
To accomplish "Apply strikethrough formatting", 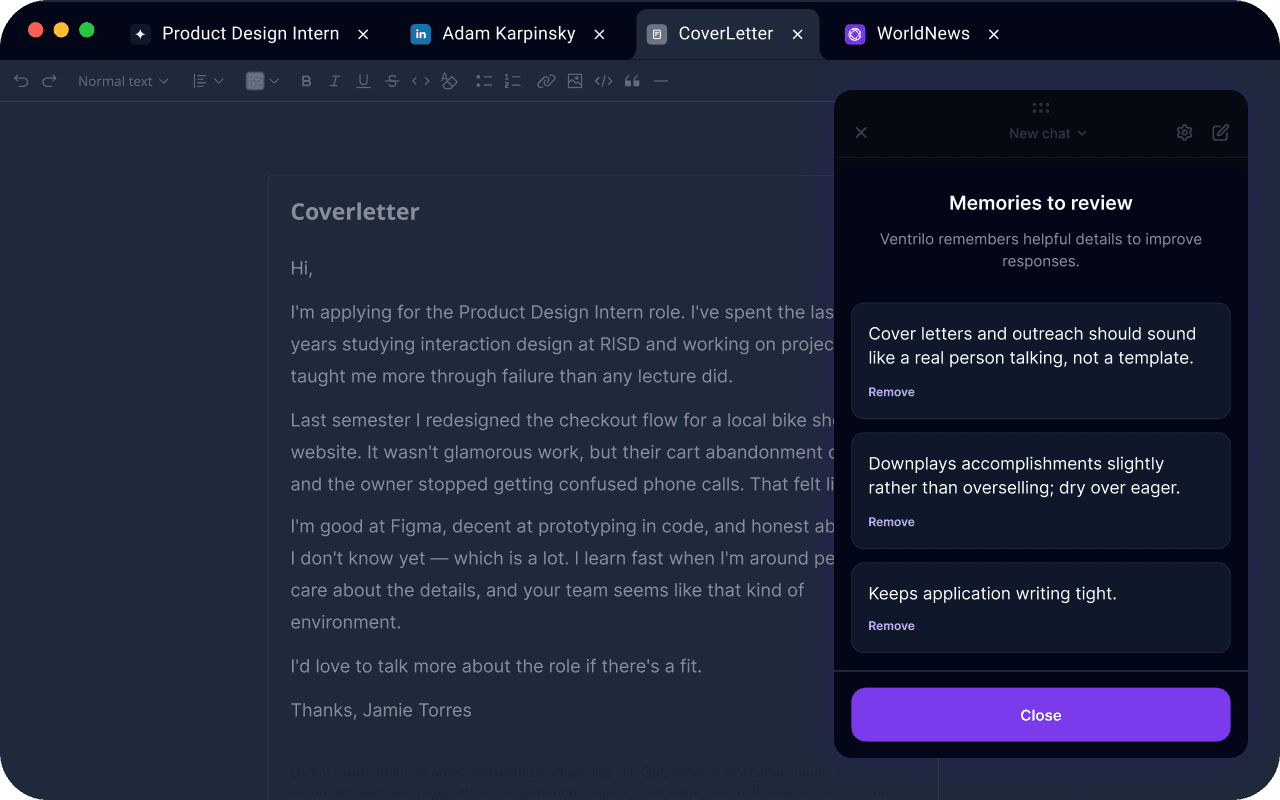I will click(392, 81).
